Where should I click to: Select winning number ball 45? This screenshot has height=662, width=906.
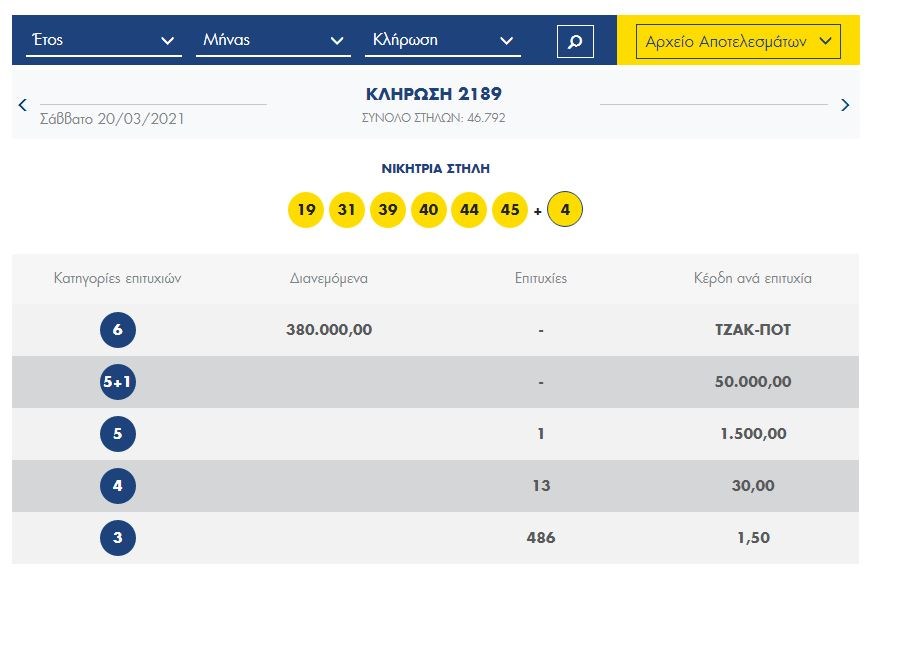coord(510,211)
